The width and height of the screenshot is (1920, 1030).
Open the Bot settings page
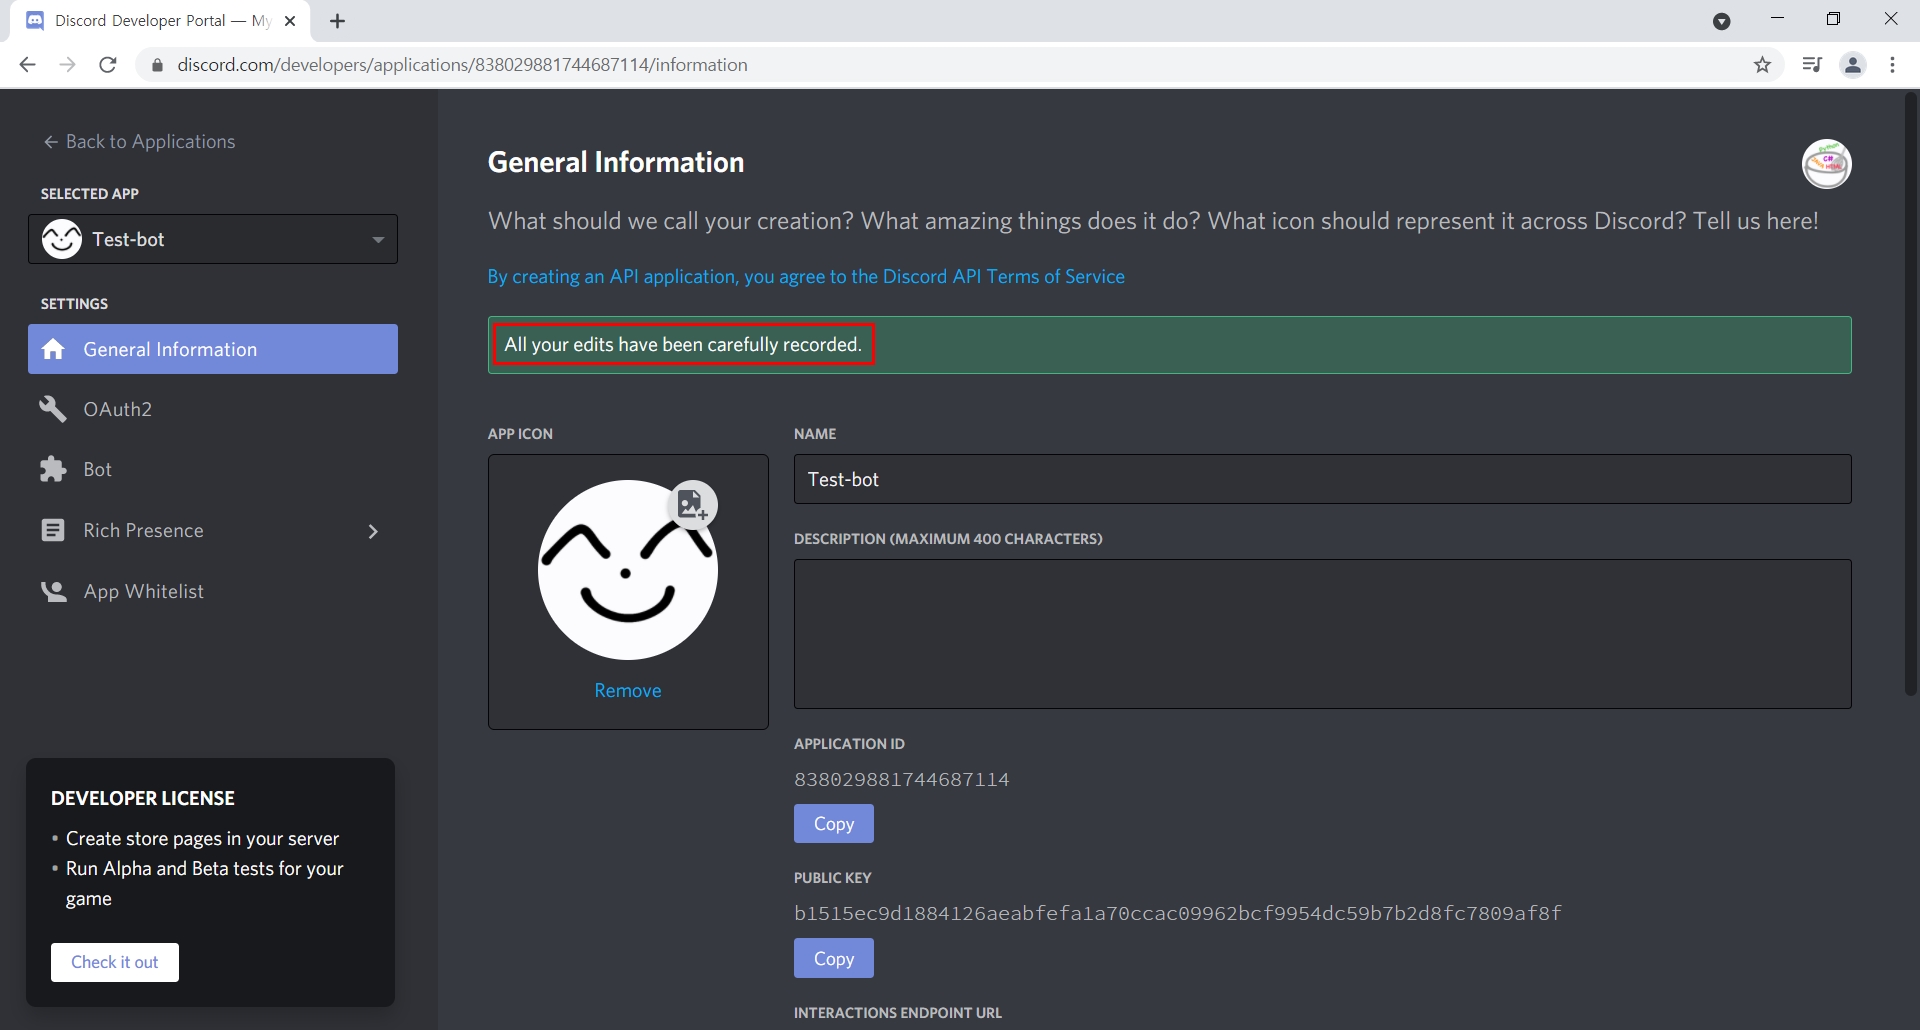tap(213, 469)
